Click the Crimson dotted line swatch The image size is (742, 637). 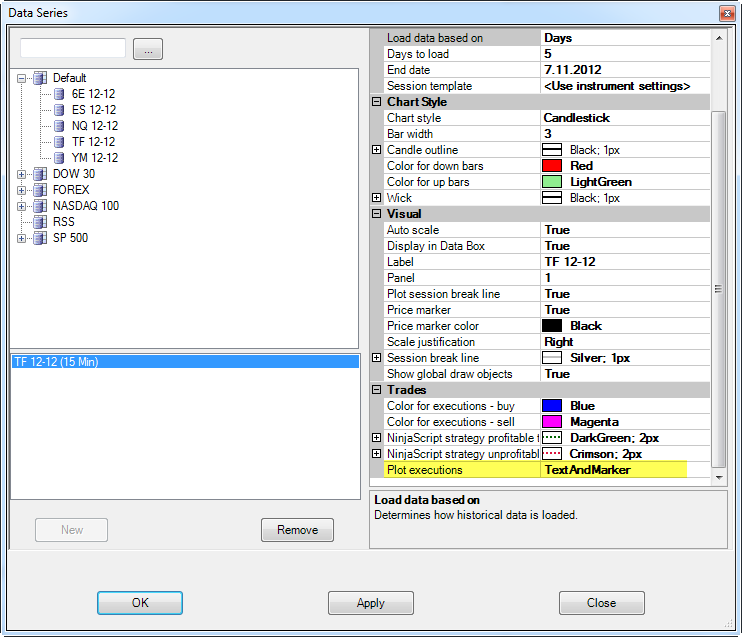tap(552, 454)
